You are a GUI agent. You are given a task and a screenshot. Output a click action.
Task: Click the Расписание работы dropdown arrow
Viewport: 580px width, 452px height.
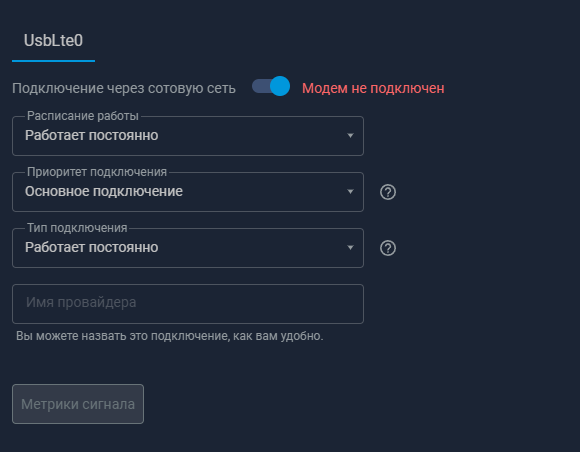click(x=350, y=136)
